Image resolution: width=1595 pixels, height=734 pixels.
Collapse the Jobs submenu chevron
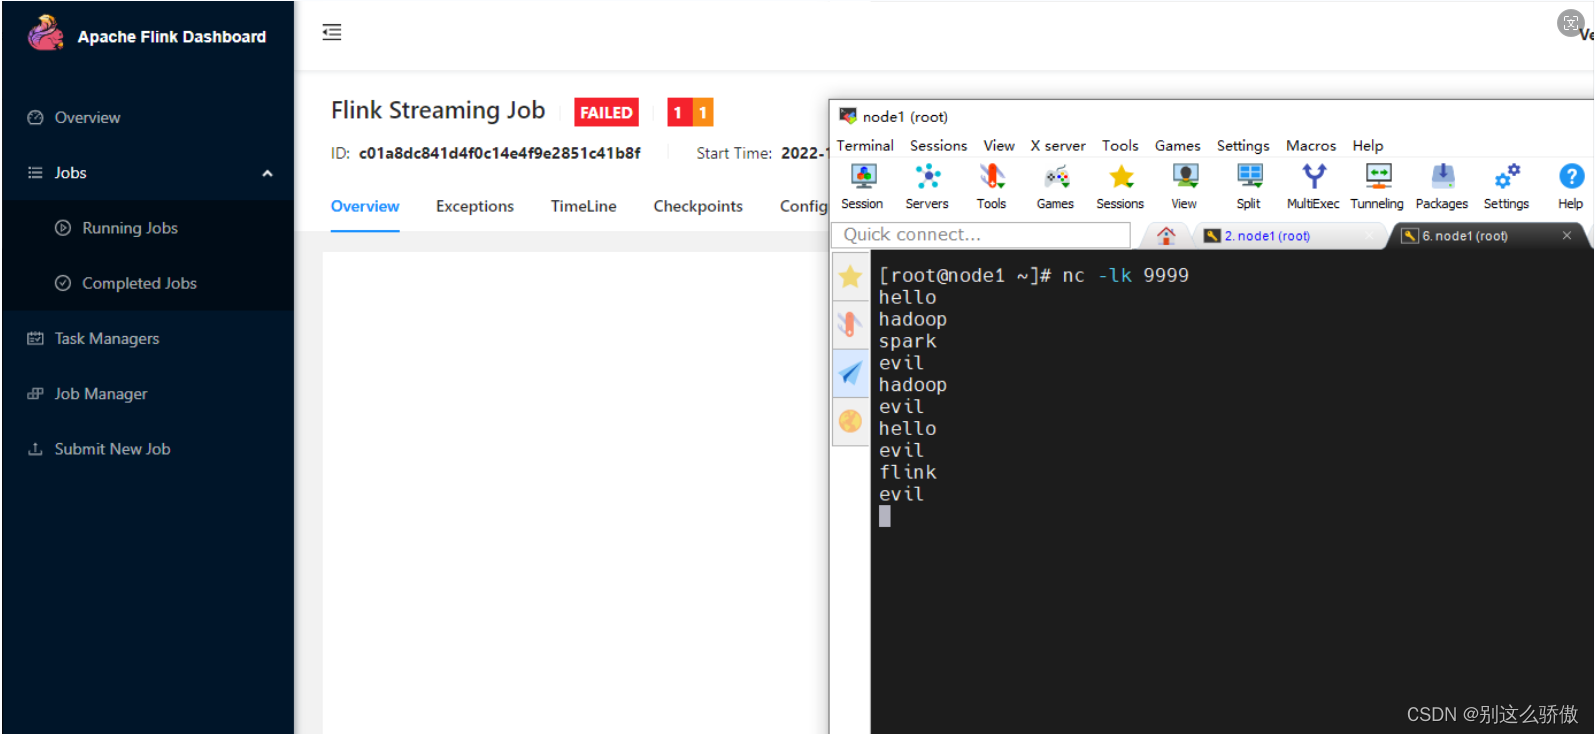point(267,173)
